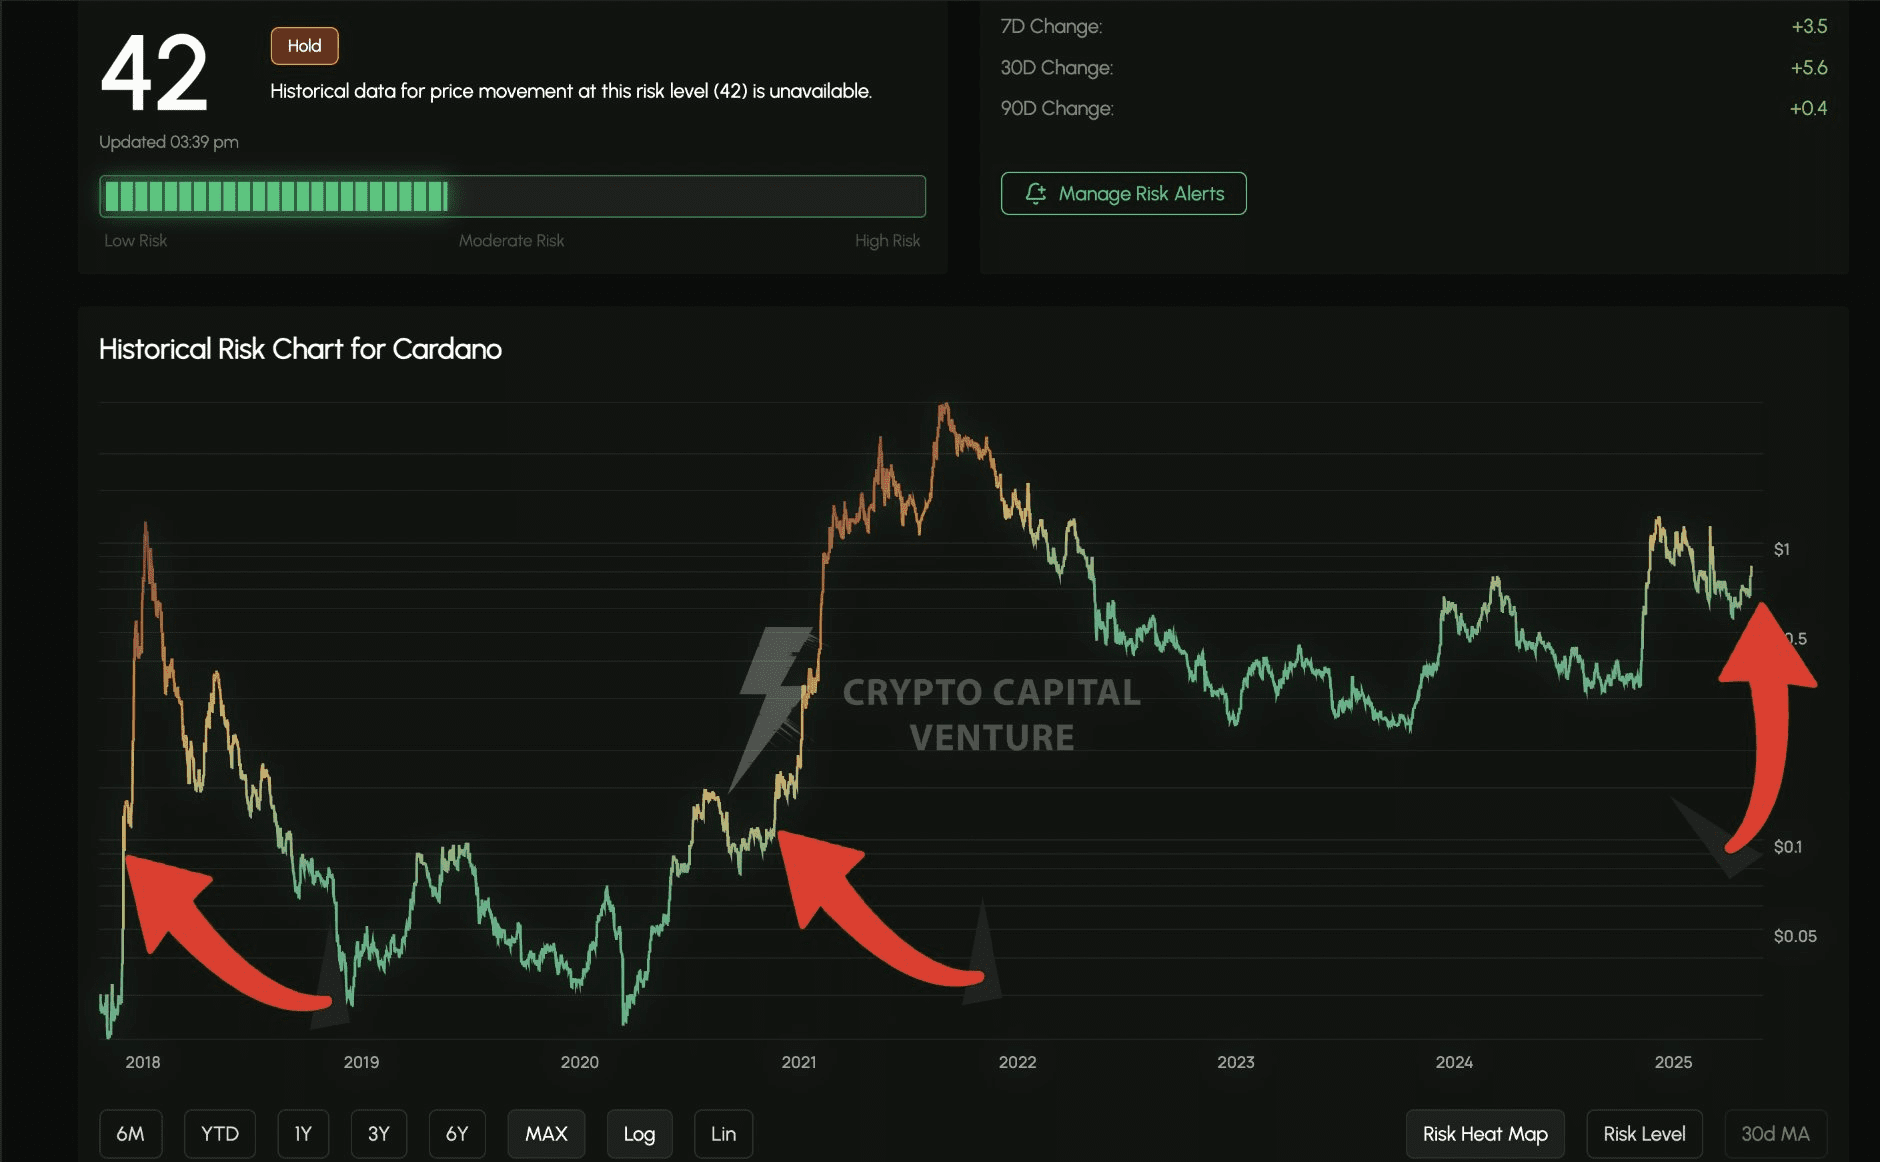Click the 2021 label on the time axis
Viewport: 1880px width, 1162px height.
click(798, 1062)
